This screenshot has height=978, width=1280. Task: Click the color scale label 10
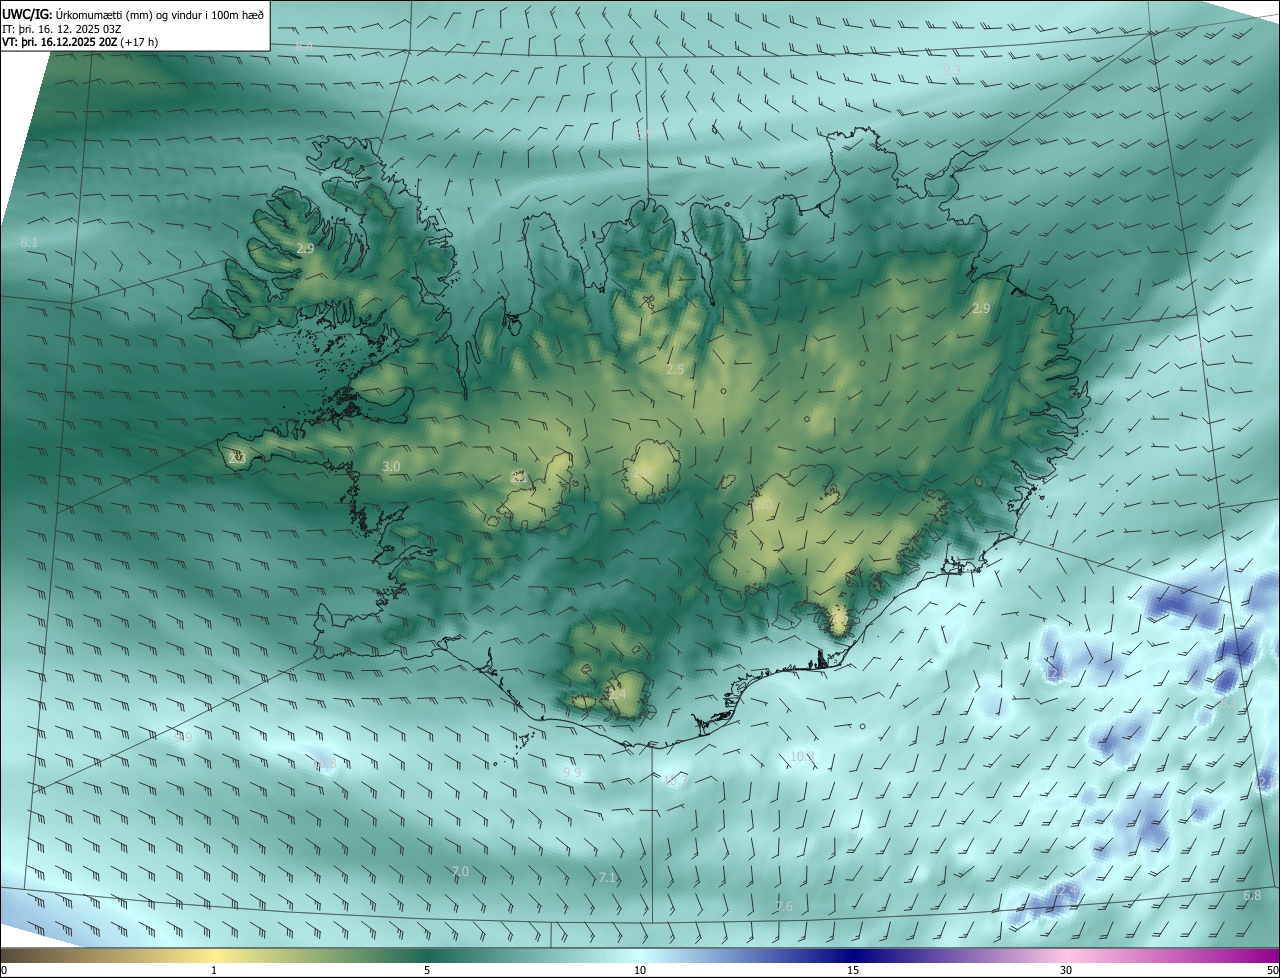pyautogui.click(x=640, y=971)
